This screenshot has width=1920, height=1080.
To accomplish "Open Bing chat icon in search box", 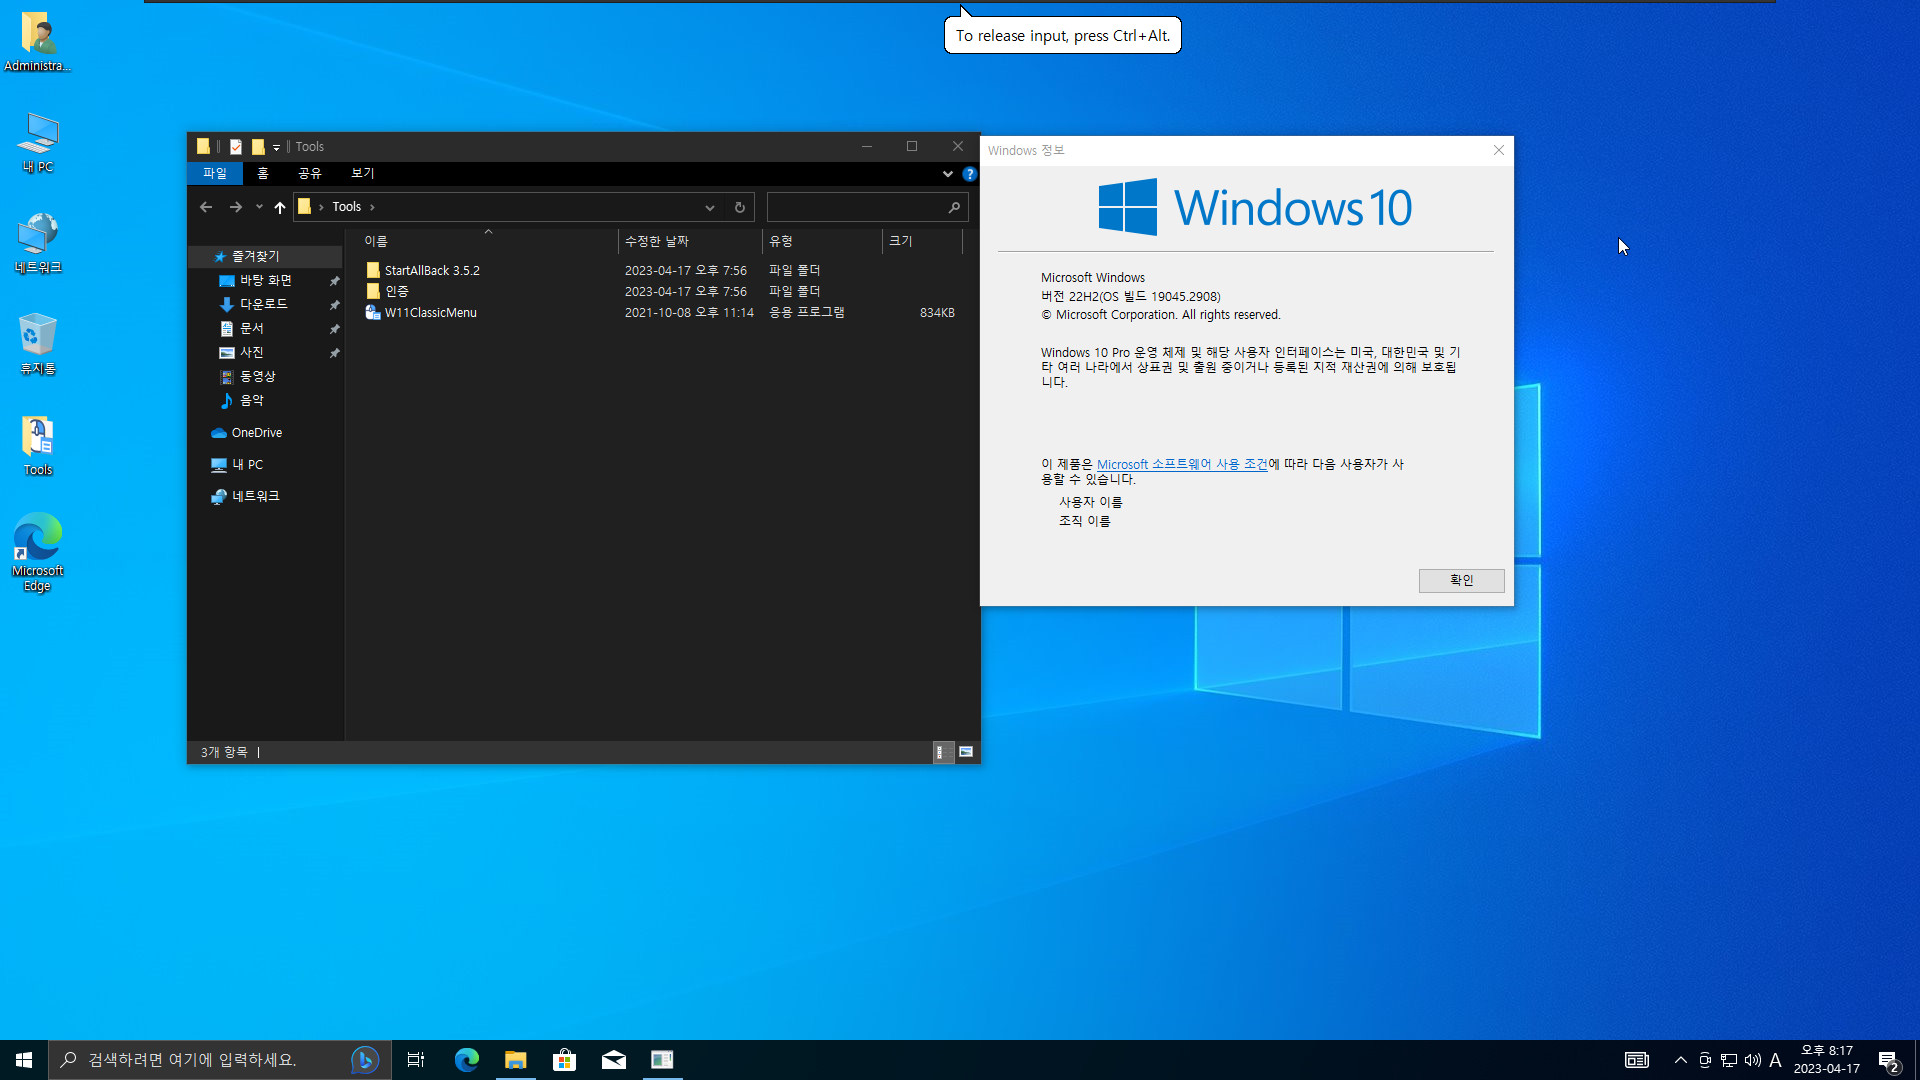I will pos(365,1060).
